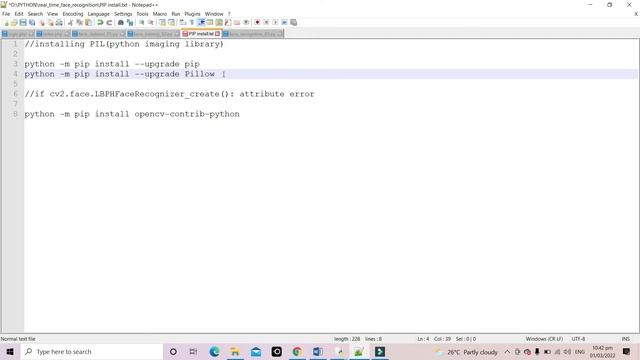640x360 pixels.
Task: Open the Language menu
Action: (98, 14)
